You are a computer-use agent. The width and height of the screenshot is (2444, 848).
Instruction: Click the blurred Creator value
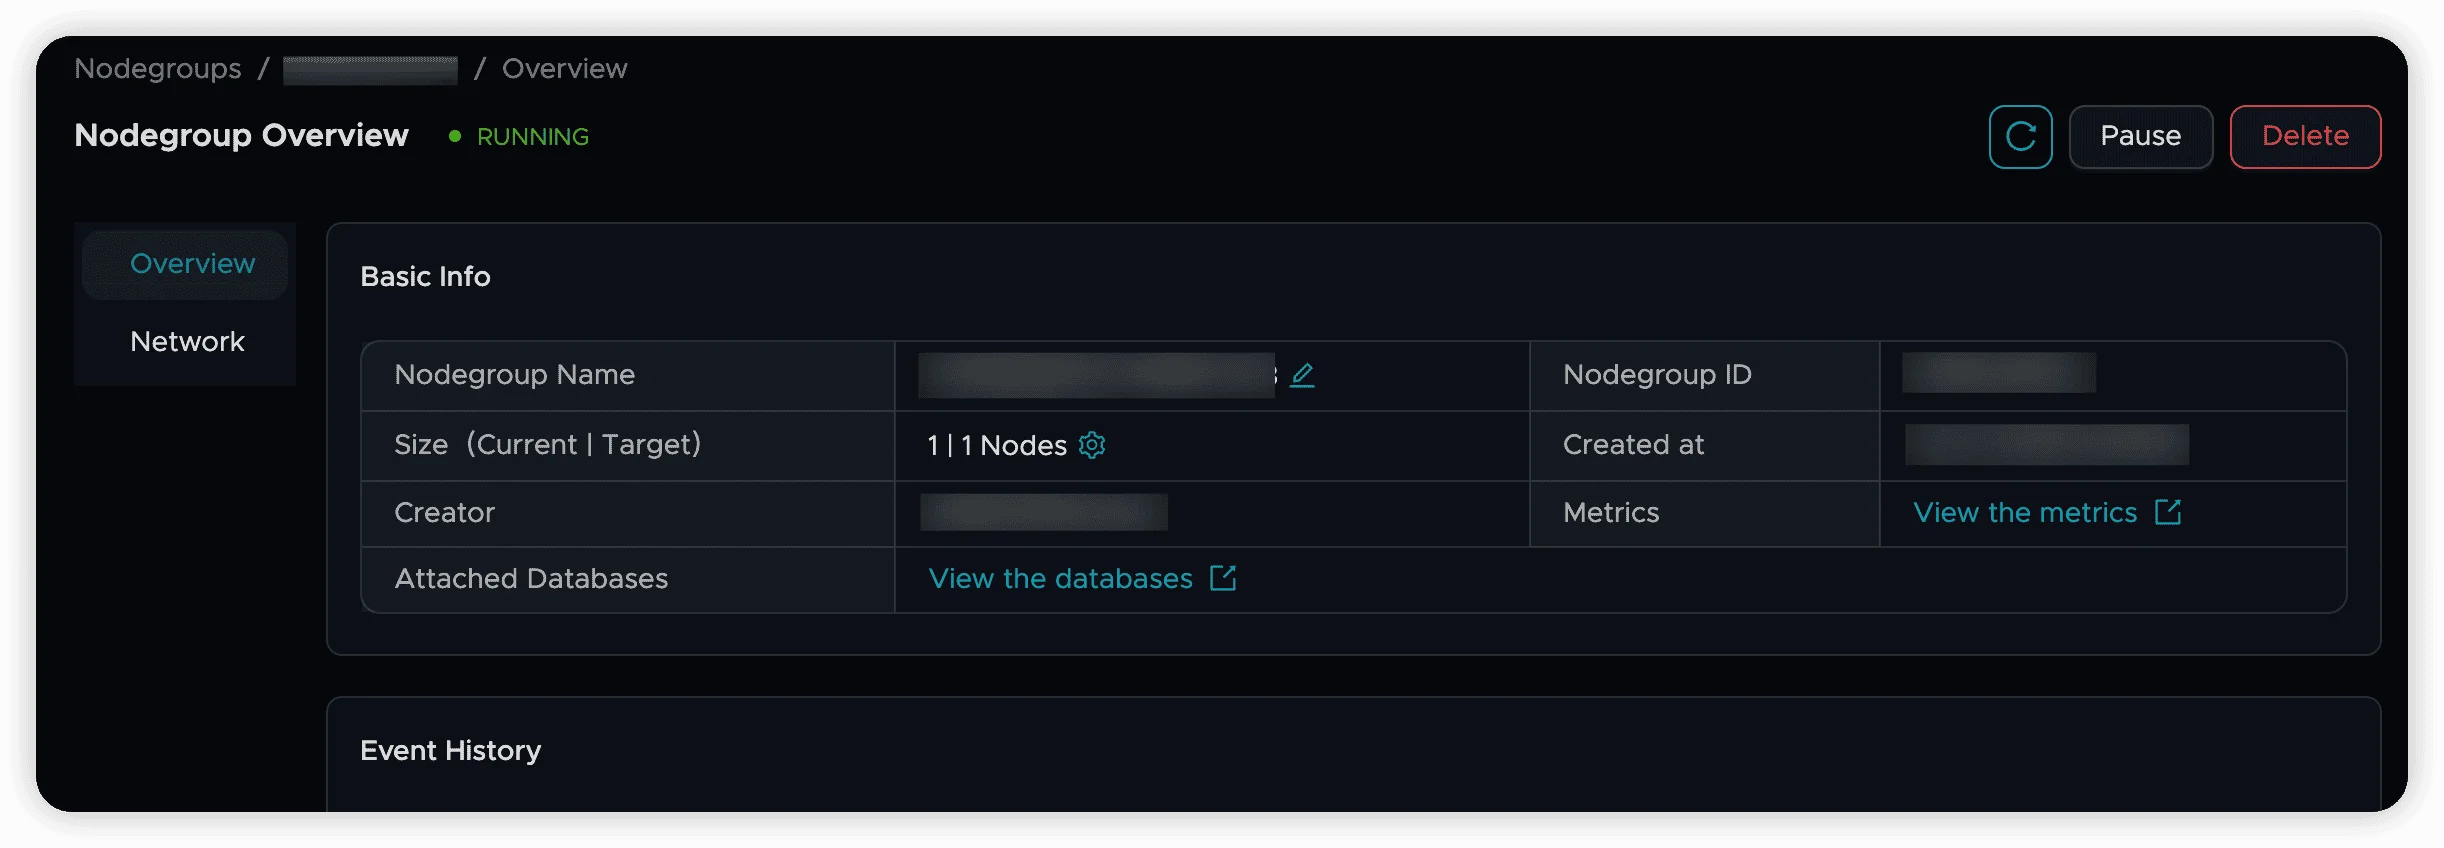click(1043, 512)
